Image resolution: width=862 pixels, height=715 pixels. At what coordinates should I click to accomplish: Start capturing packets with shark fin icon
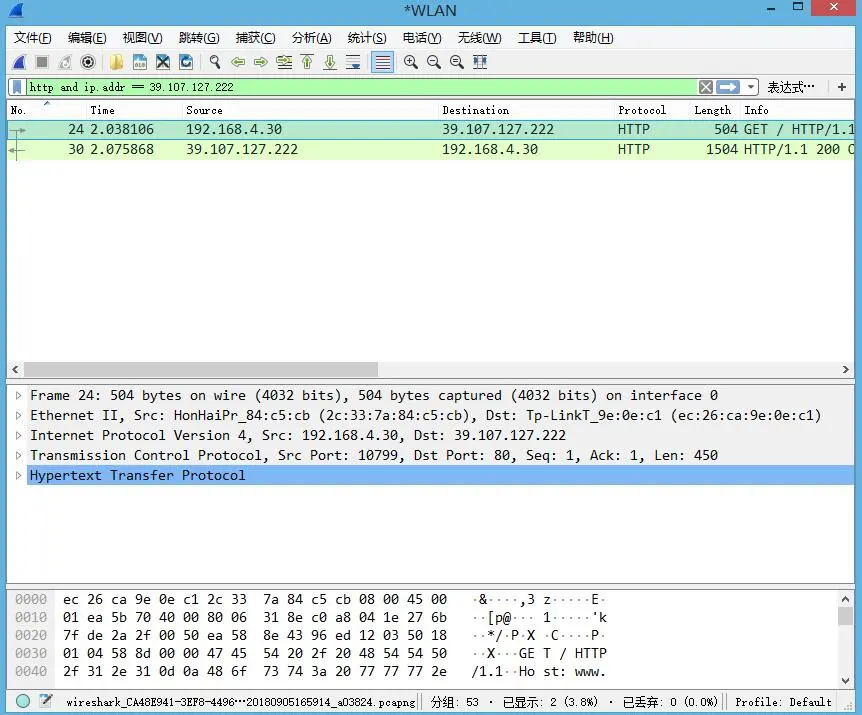[19, 62]
